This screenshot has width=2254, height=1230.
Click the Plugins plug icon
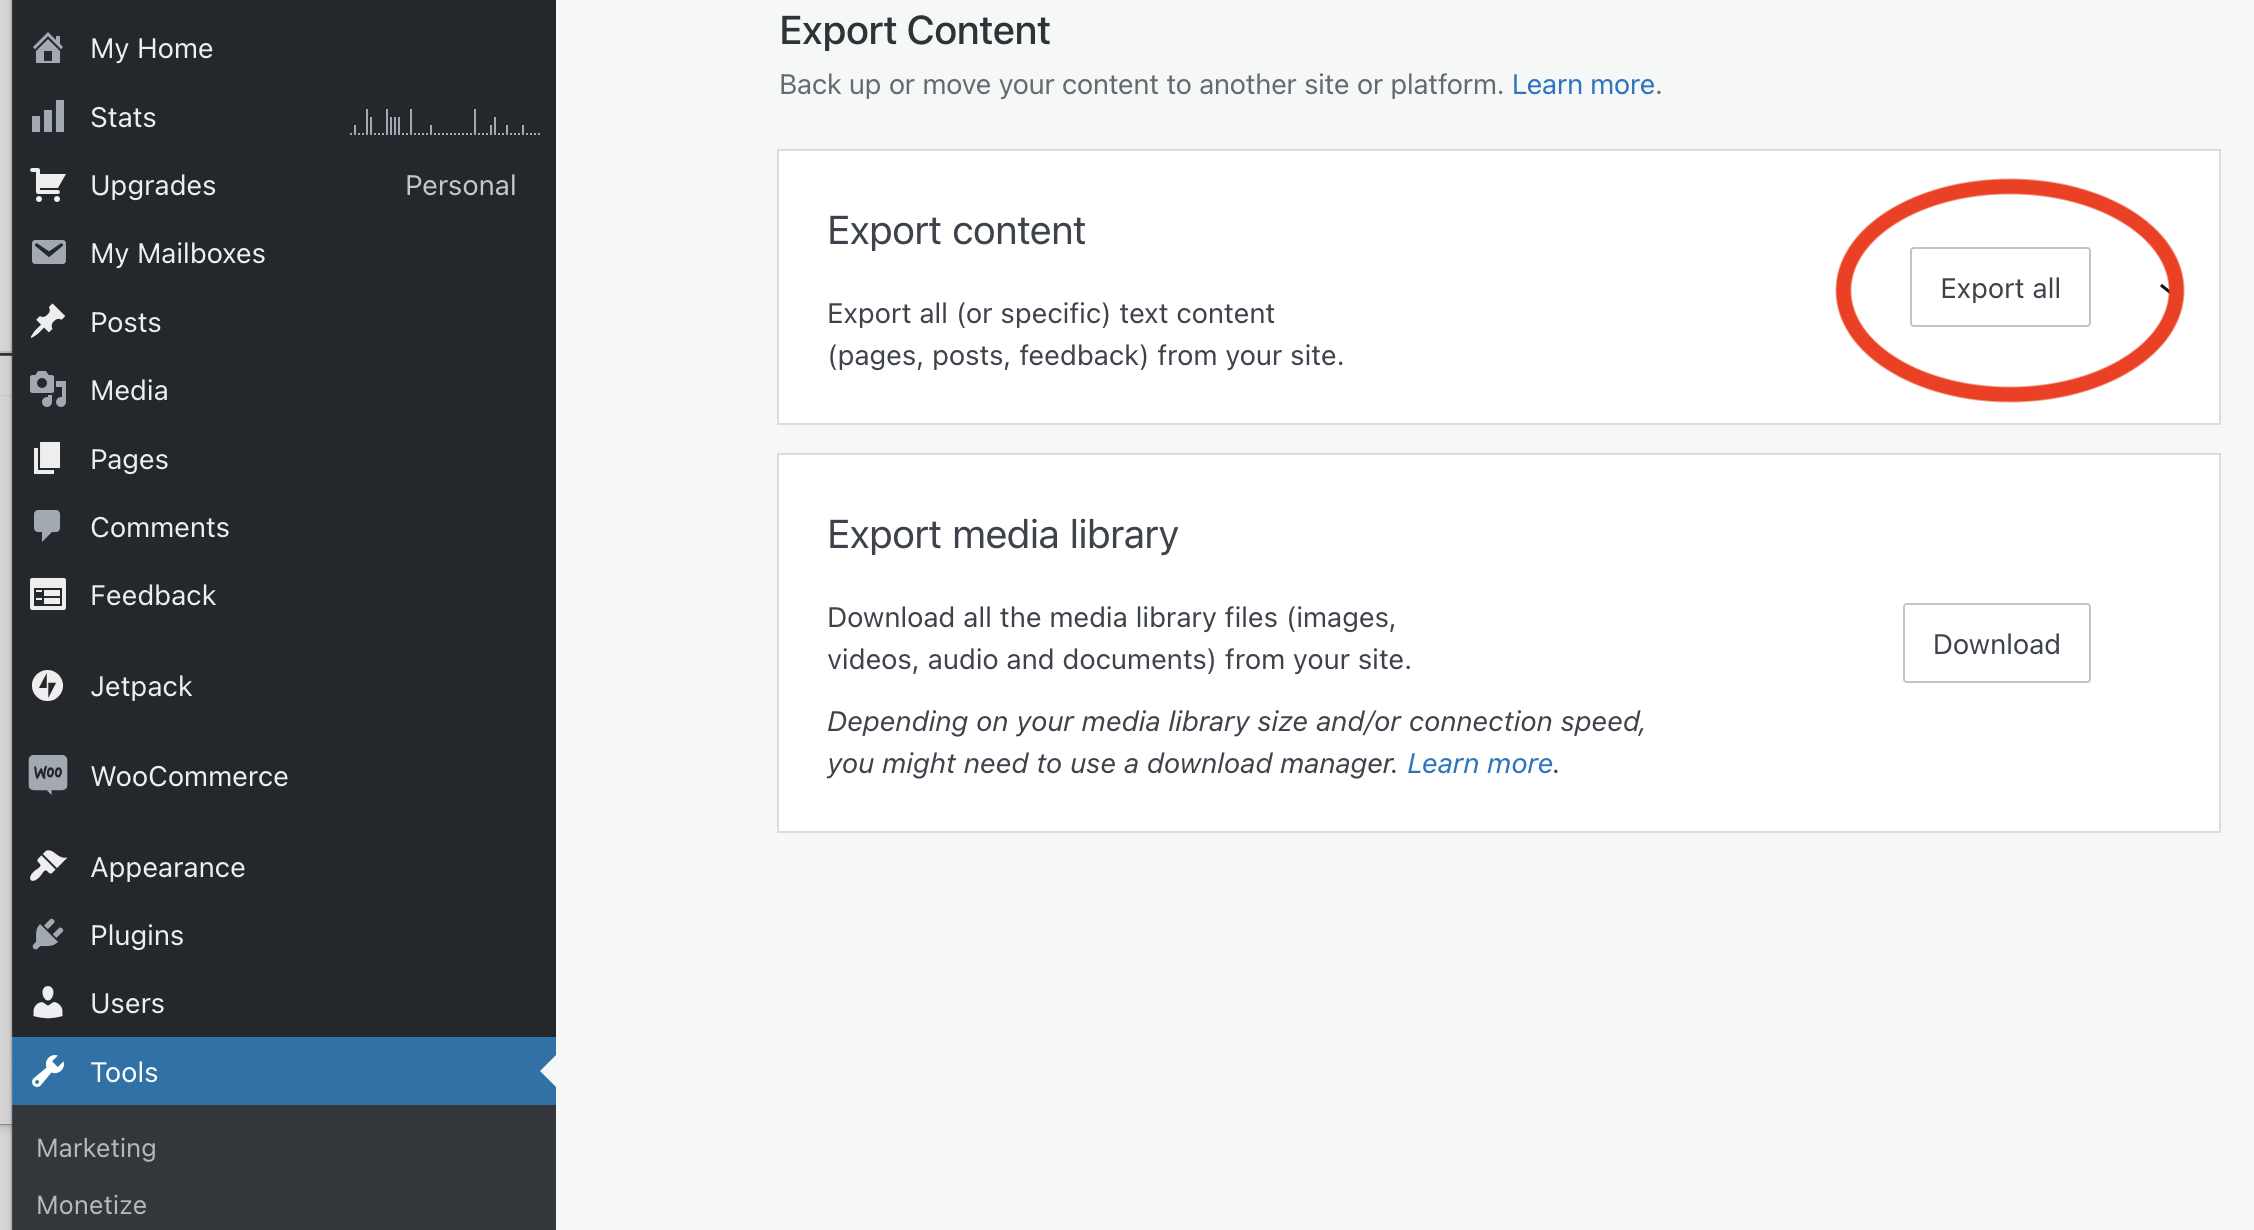(48, 934)
